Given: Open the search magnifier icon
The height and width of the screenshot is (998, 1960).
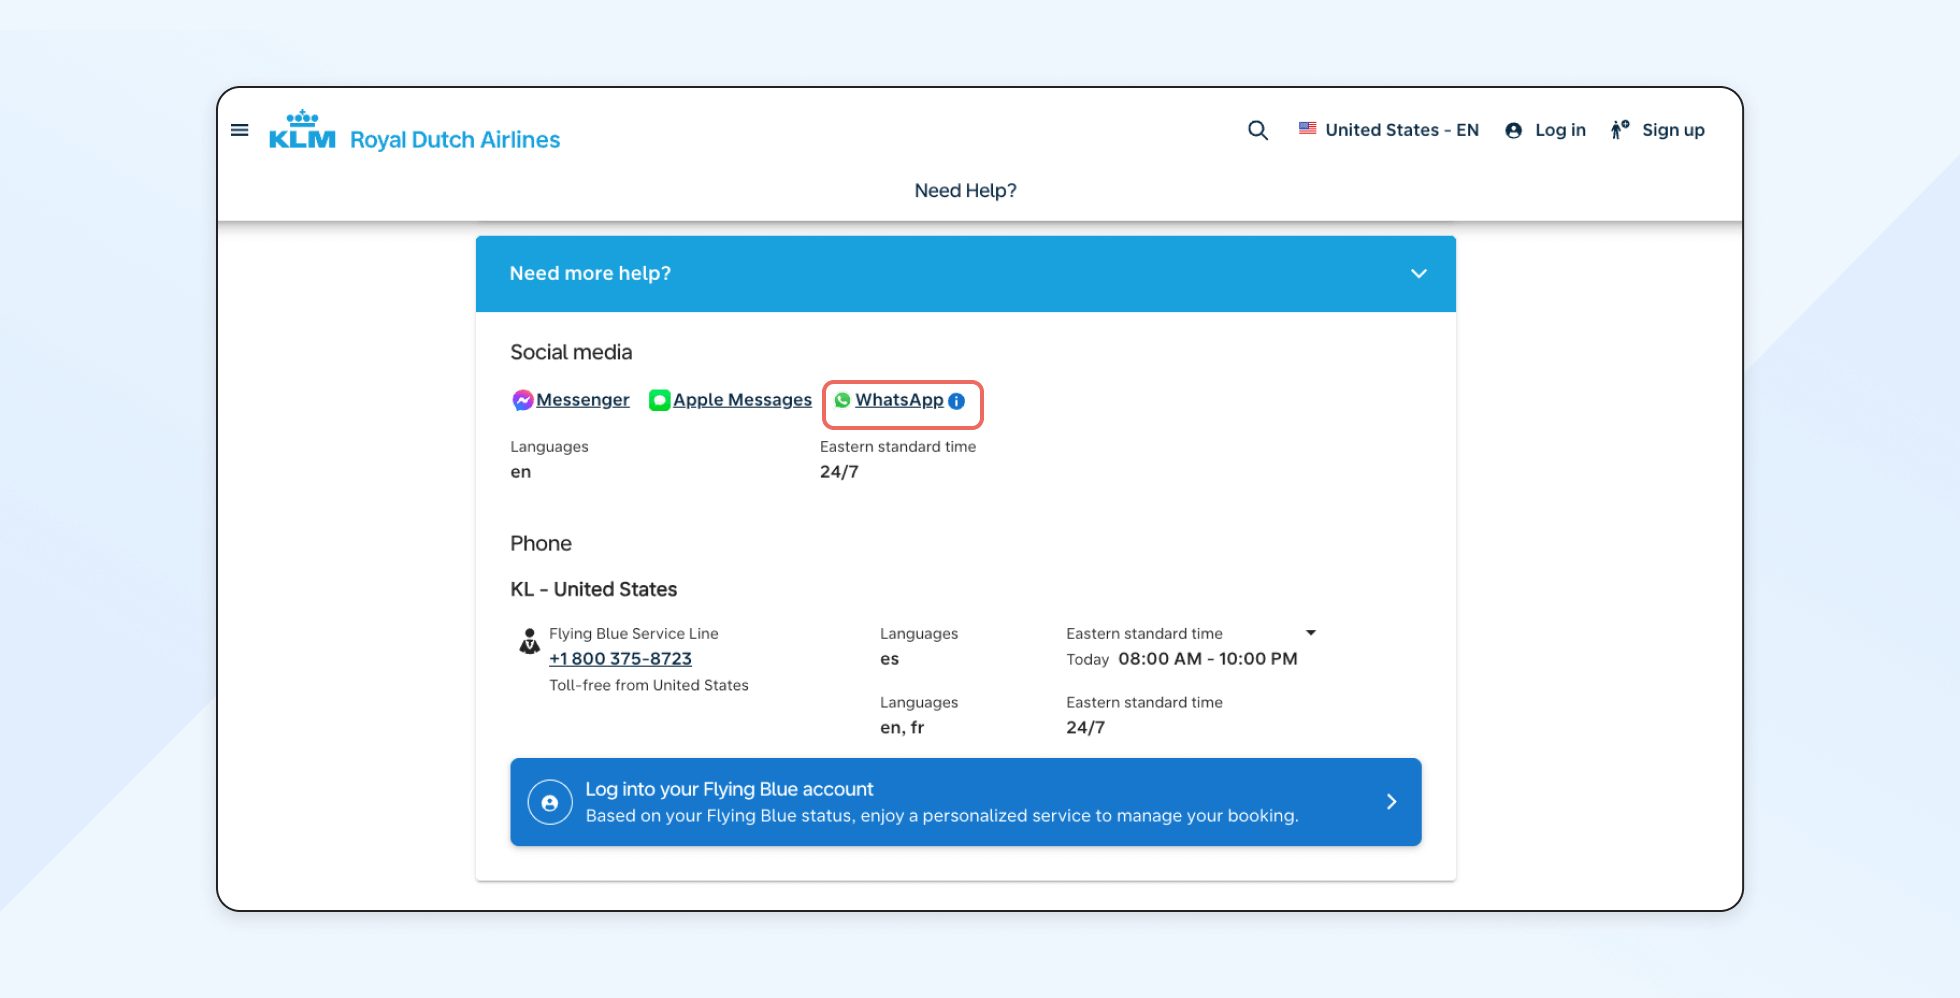Looking at the screenshot, I should (x=1258, y=130).
